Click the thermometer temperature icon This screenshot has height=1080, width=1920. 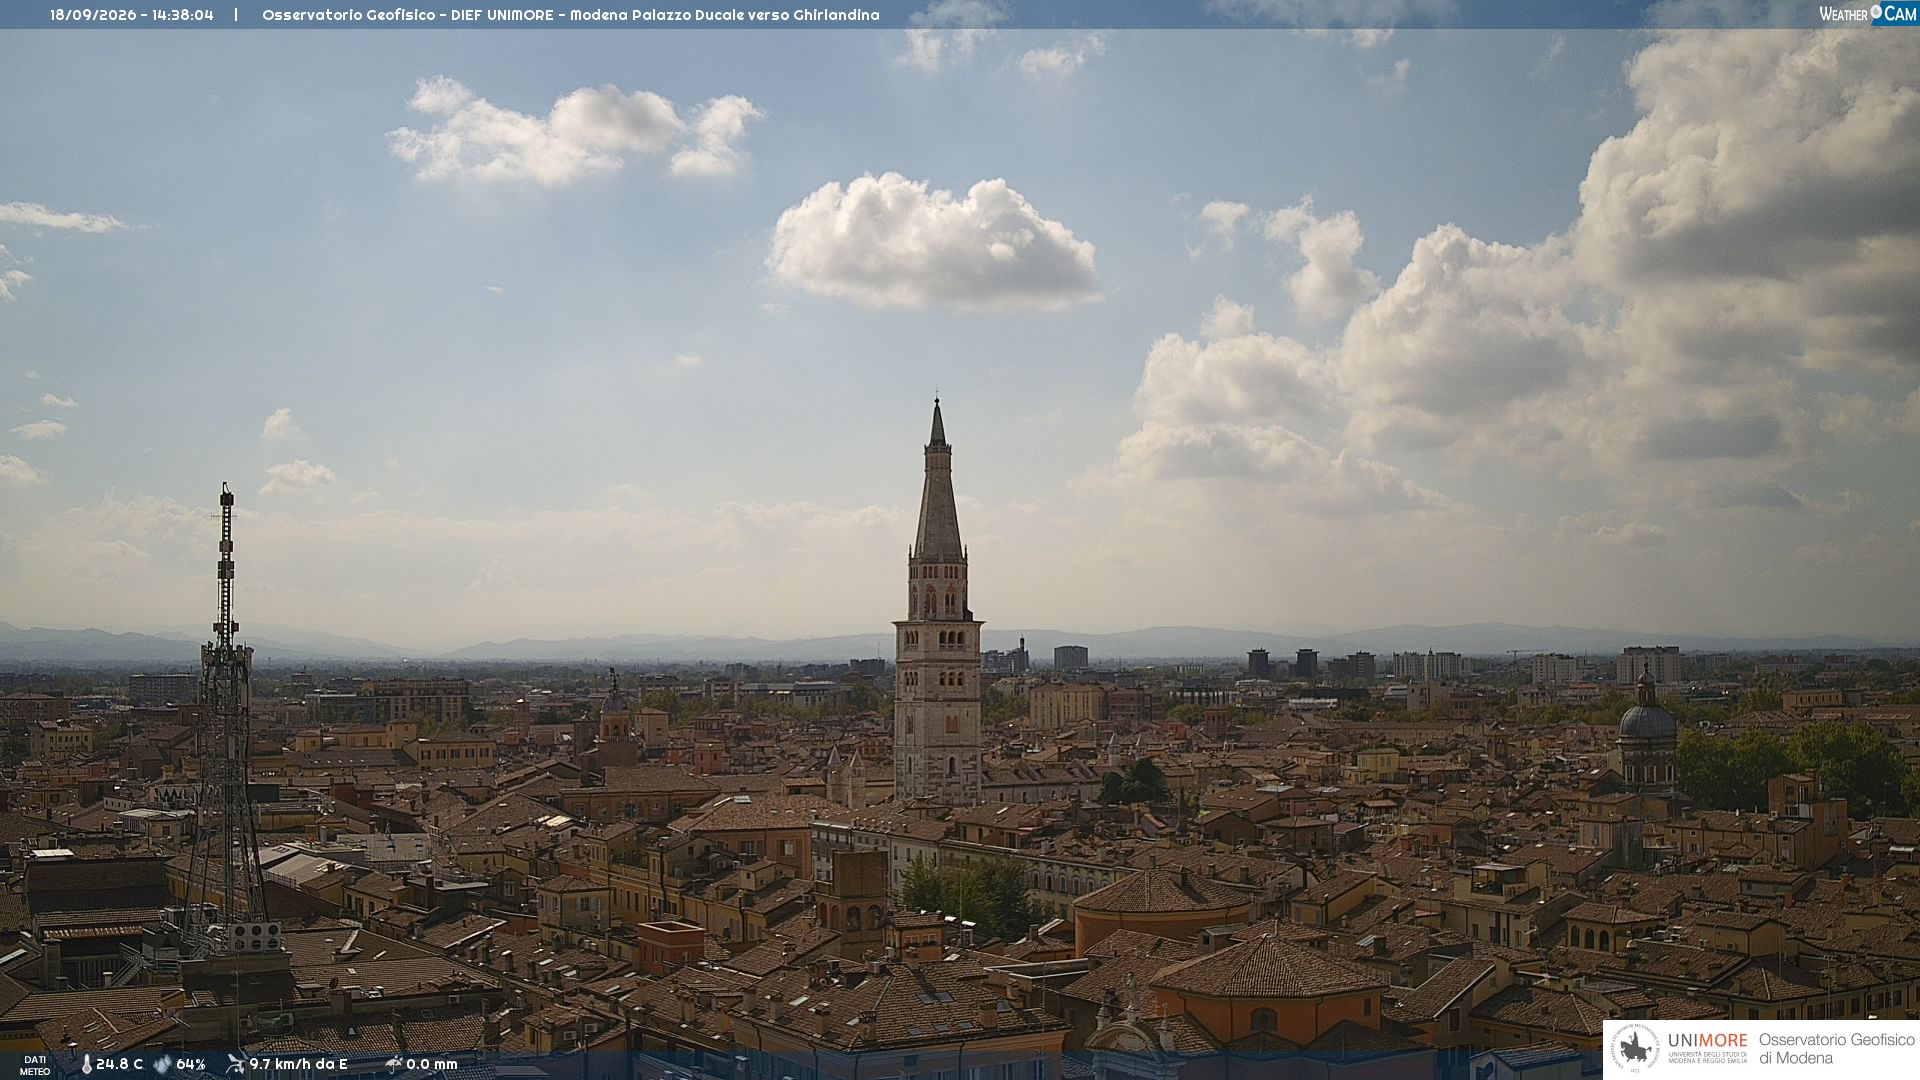pyautogui.click(x=86, y=1064)
